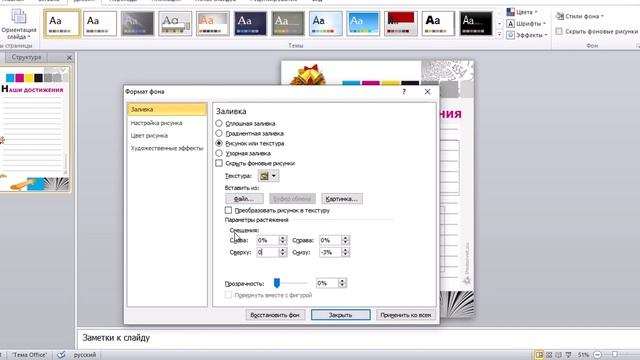Switch to the Структура pane tab
The height and width of the screenshot is (360, 640).
click(x=27, y=57)
